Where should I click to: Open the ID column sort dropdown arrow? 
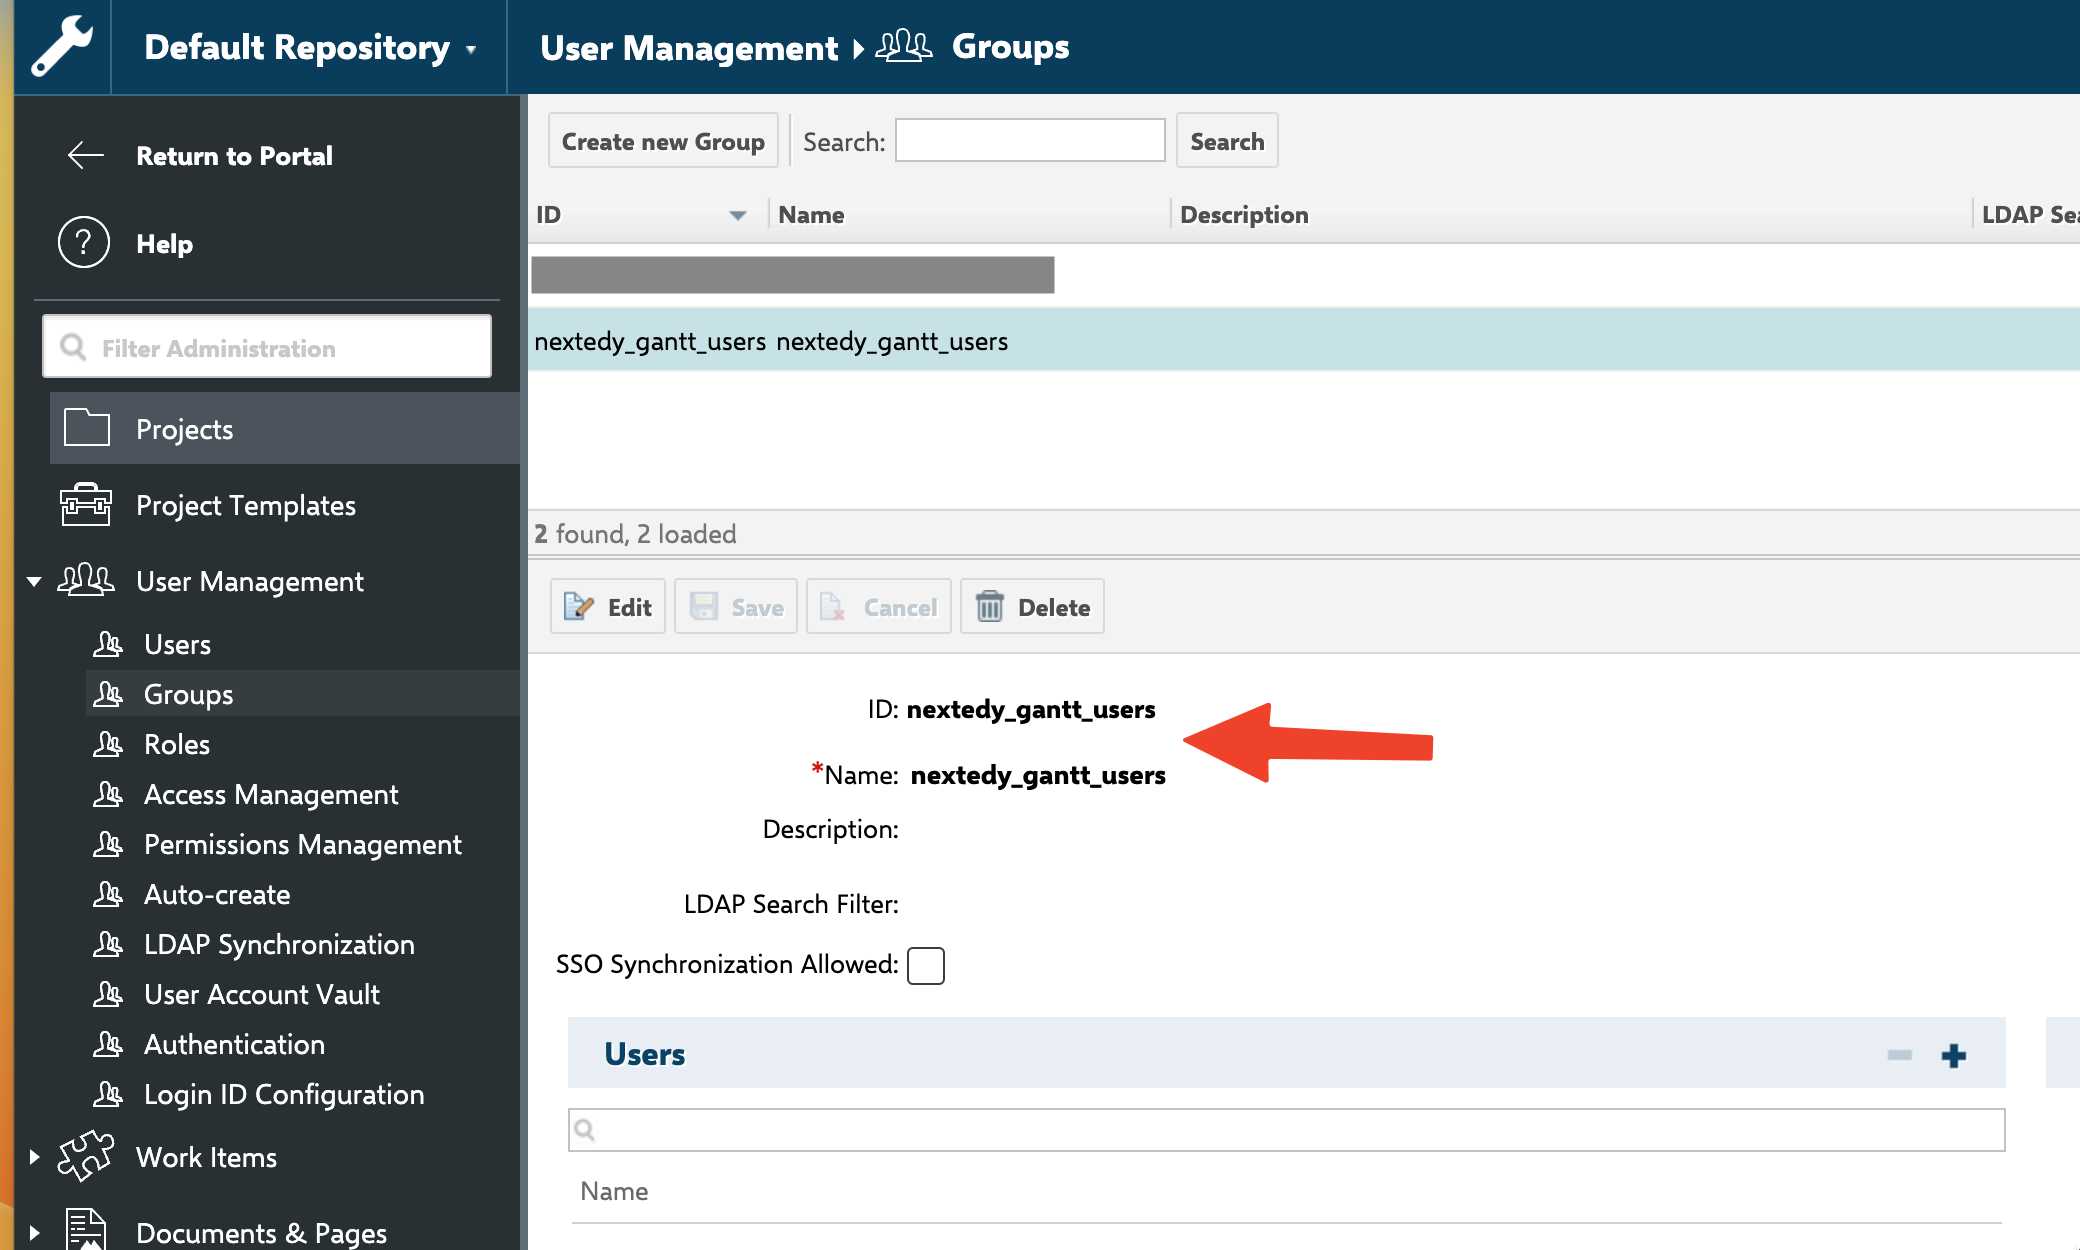pyautogui.click(x=738, y=215)
